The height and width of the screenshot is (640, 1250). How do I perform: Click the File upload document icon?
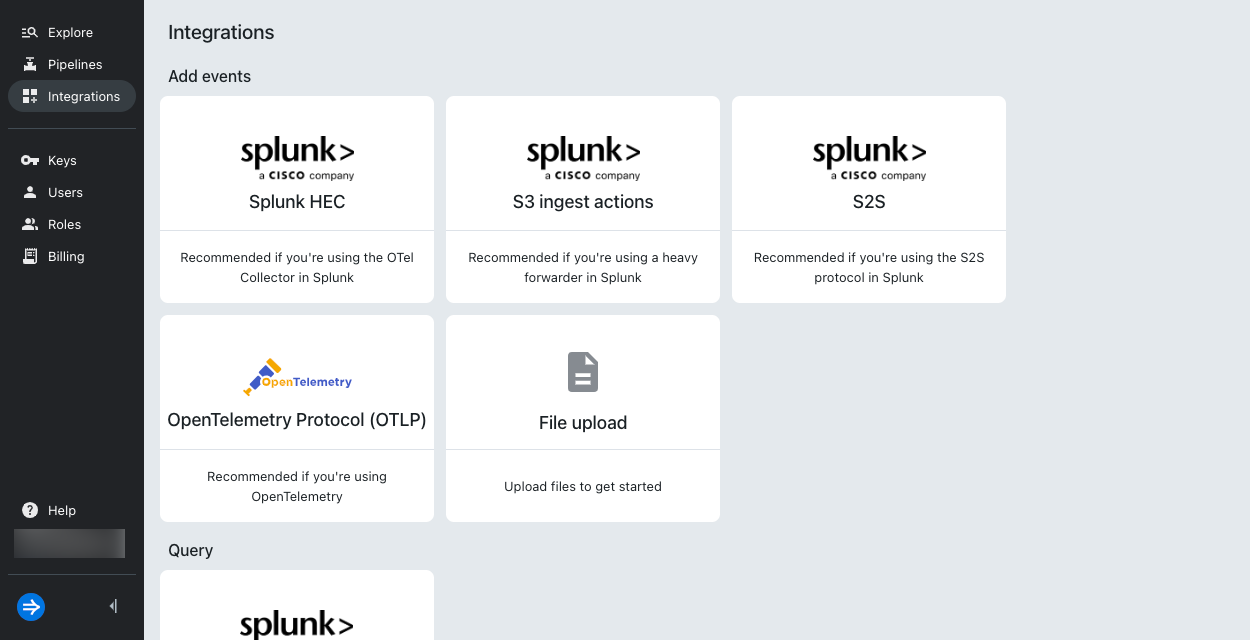(x=583, y=372)
